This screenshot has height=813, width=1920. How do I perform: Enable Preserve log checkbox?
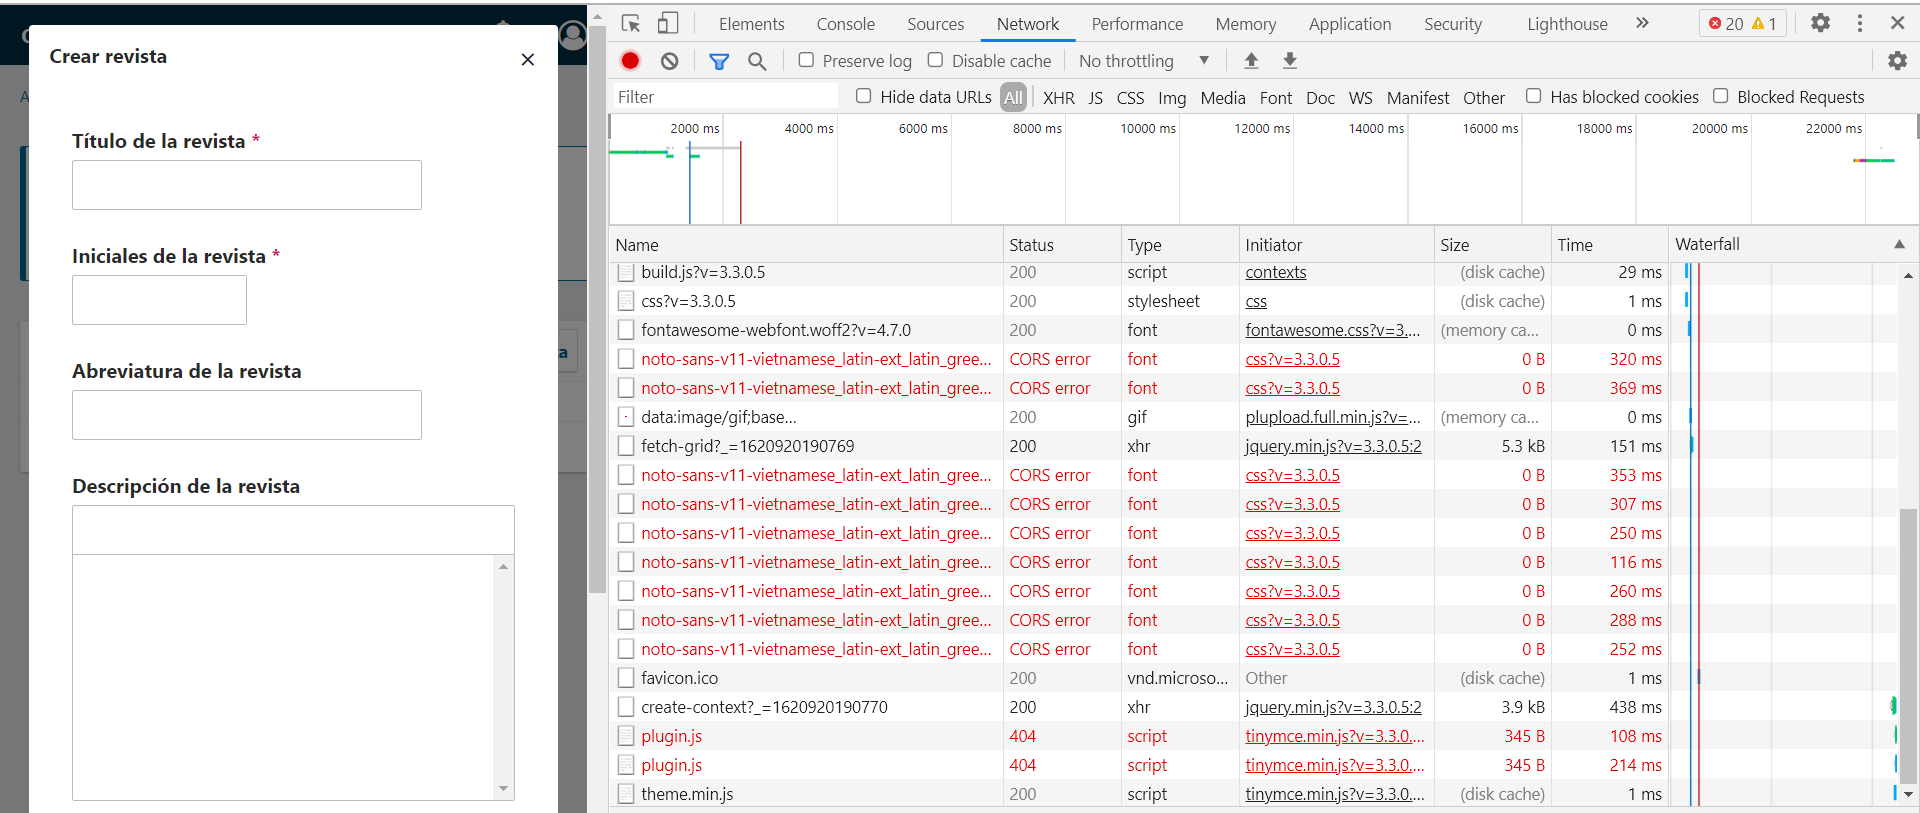click(x=806, y=60)
